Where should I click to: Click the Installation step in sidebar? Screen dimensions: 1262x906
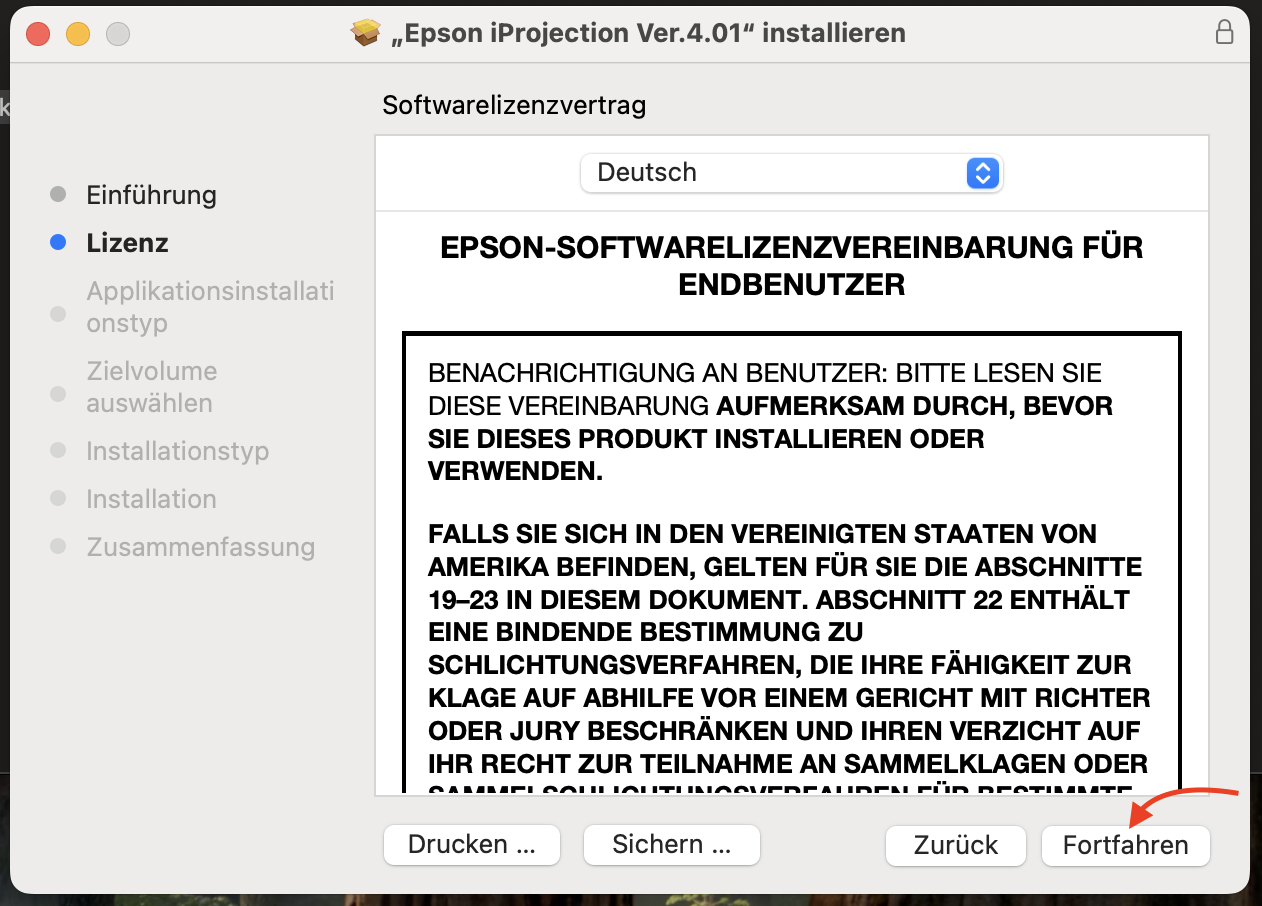(x=151, y=499)
